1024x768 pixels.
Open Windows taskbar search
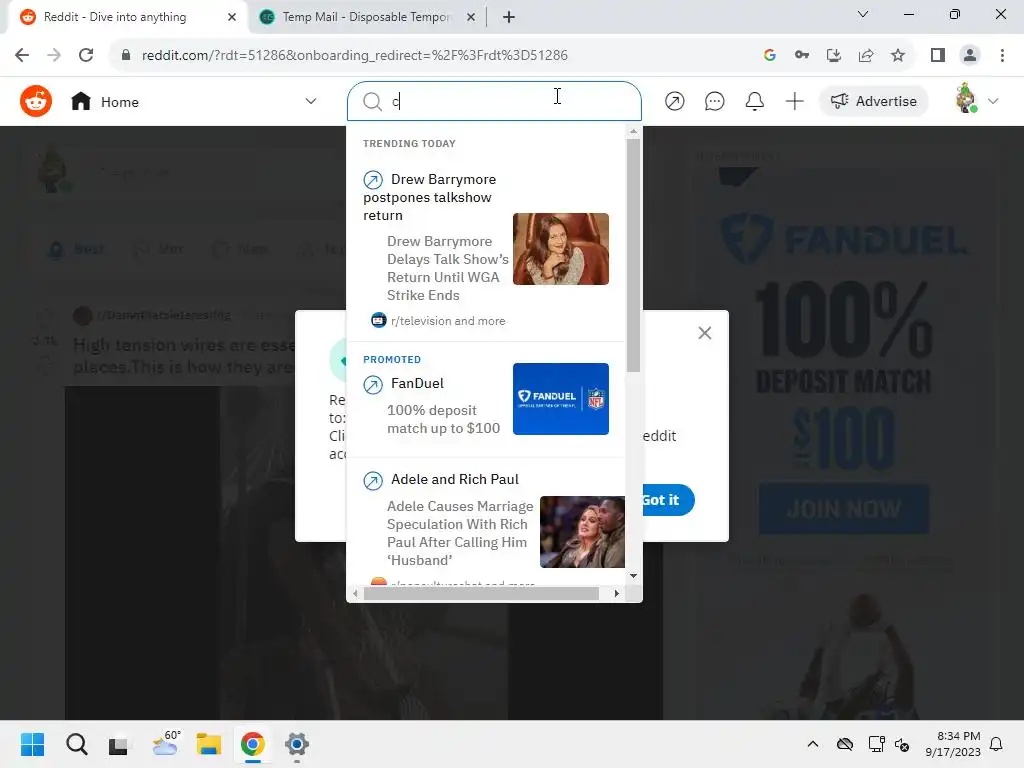(76, 744)
